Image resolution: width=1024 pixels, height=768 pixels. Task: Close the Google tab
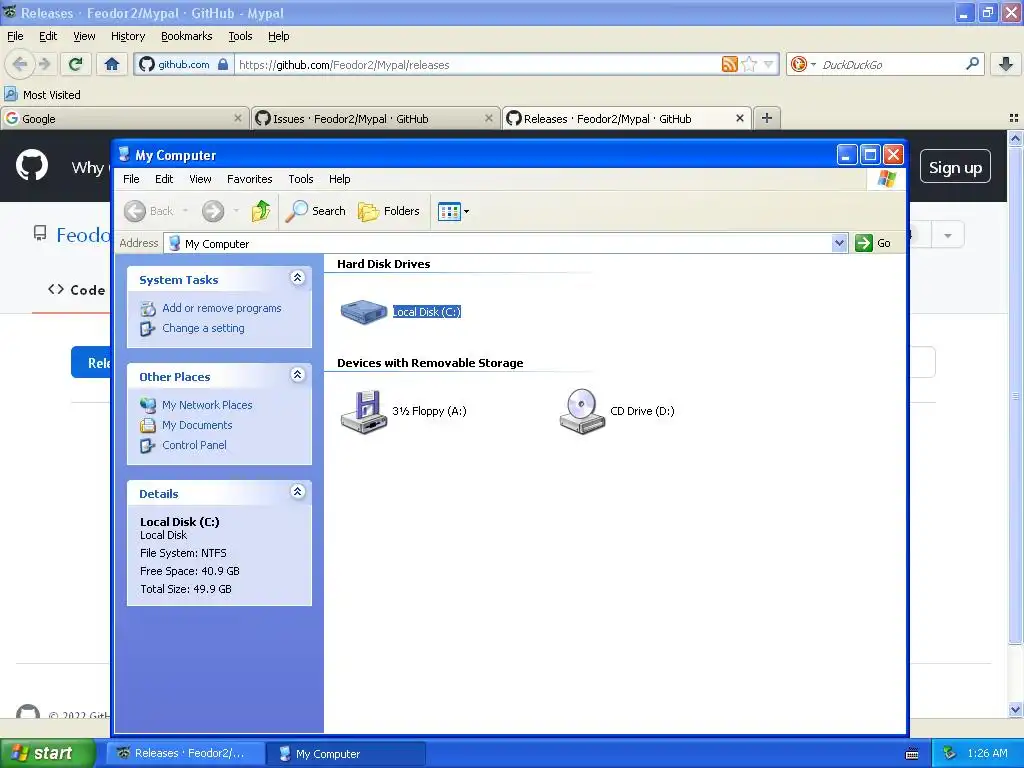(238, 118)
